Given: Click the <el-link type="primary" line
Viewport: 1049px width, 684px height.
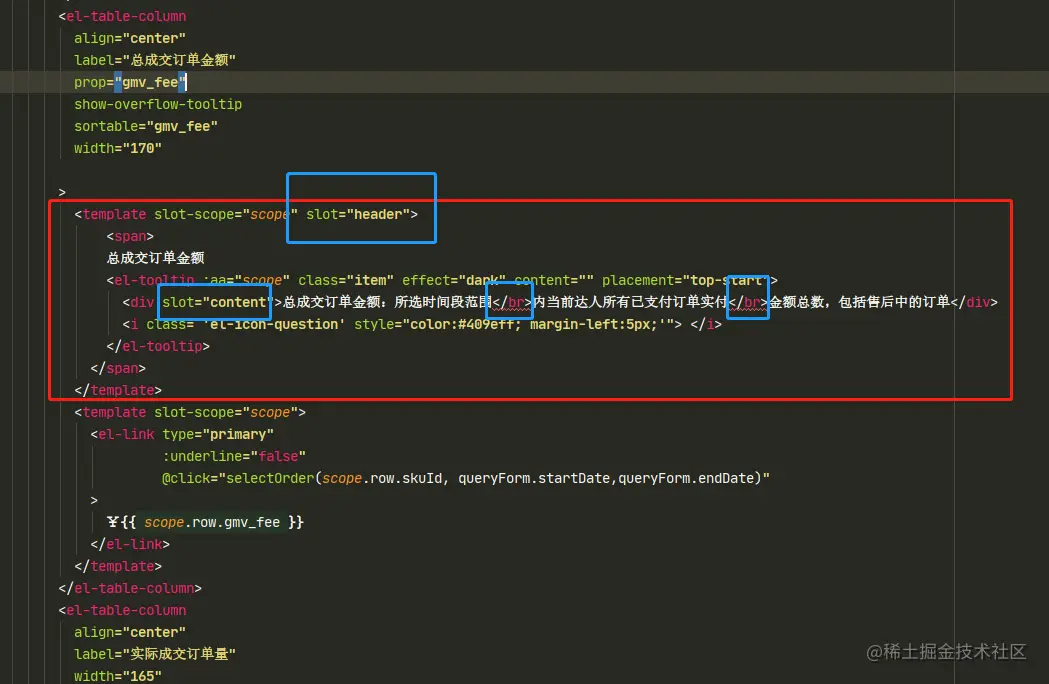Looking at the screenshot, I should [x=182, y=434].
